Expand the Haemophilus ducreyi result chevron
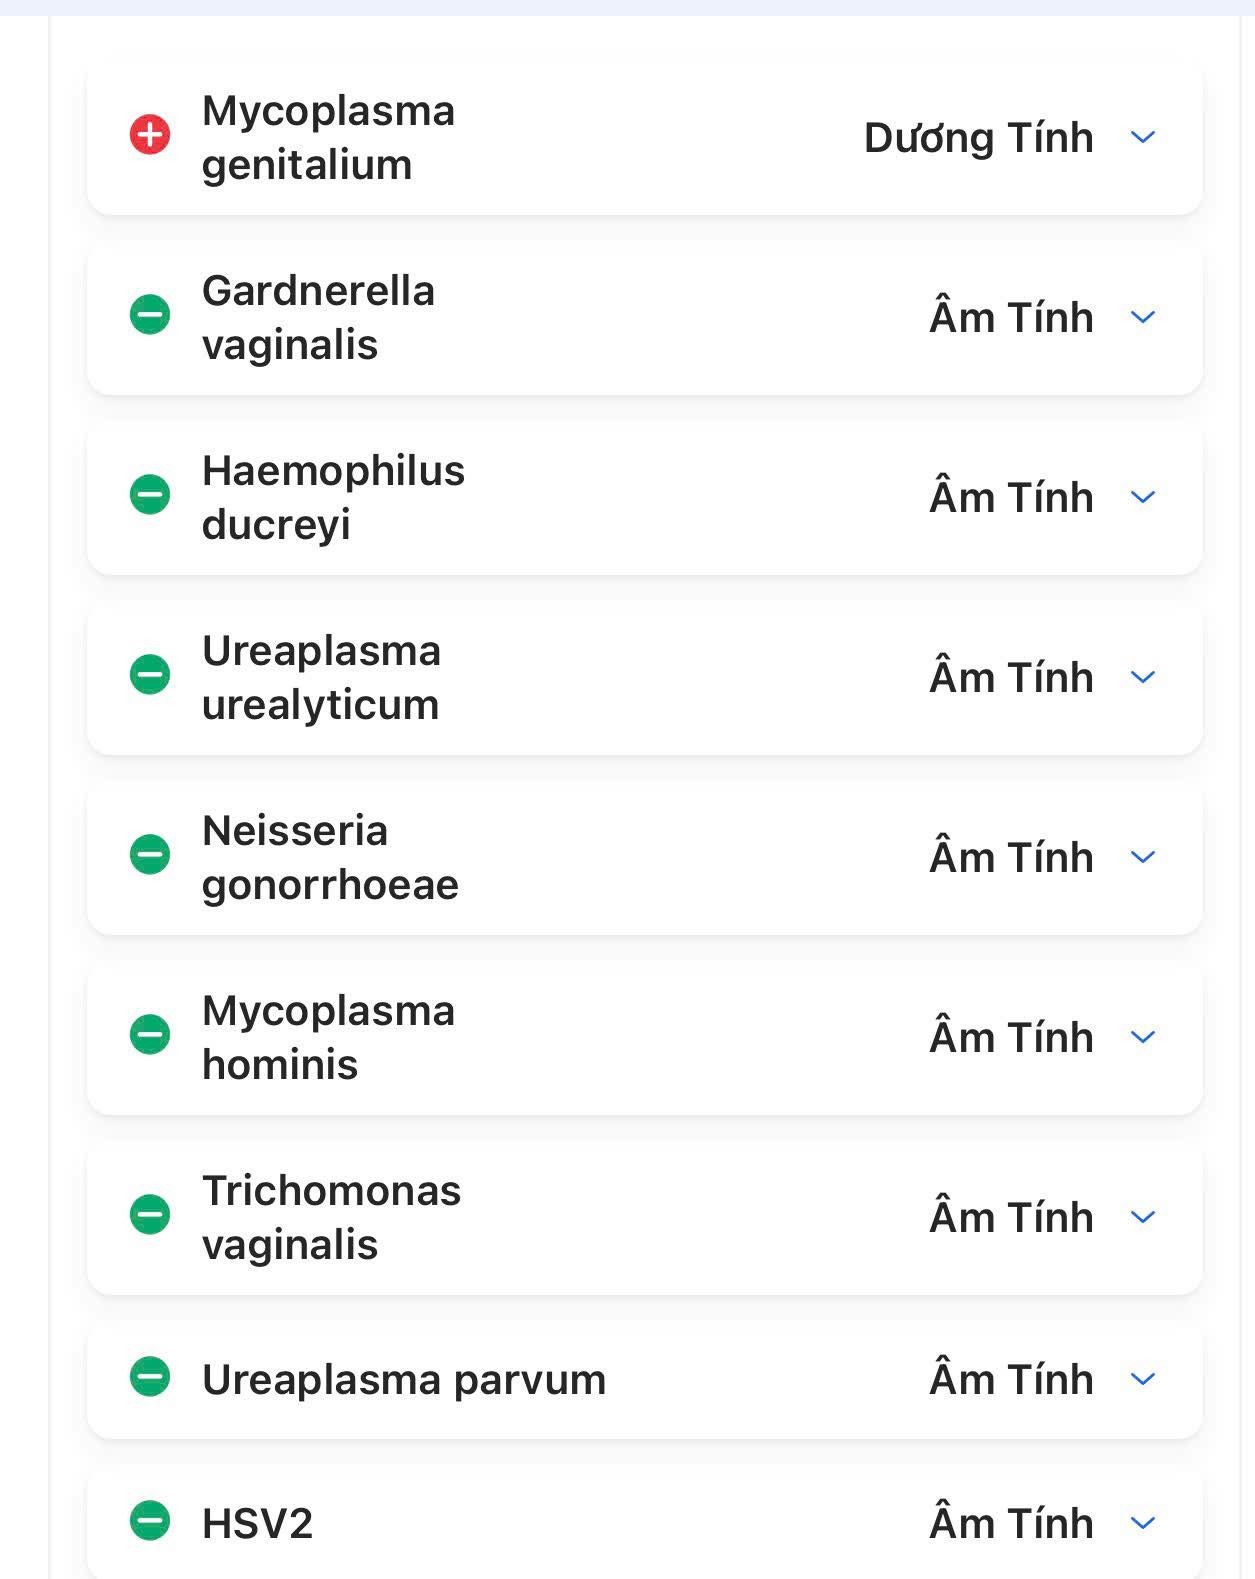 click(x=1142, y=497)
